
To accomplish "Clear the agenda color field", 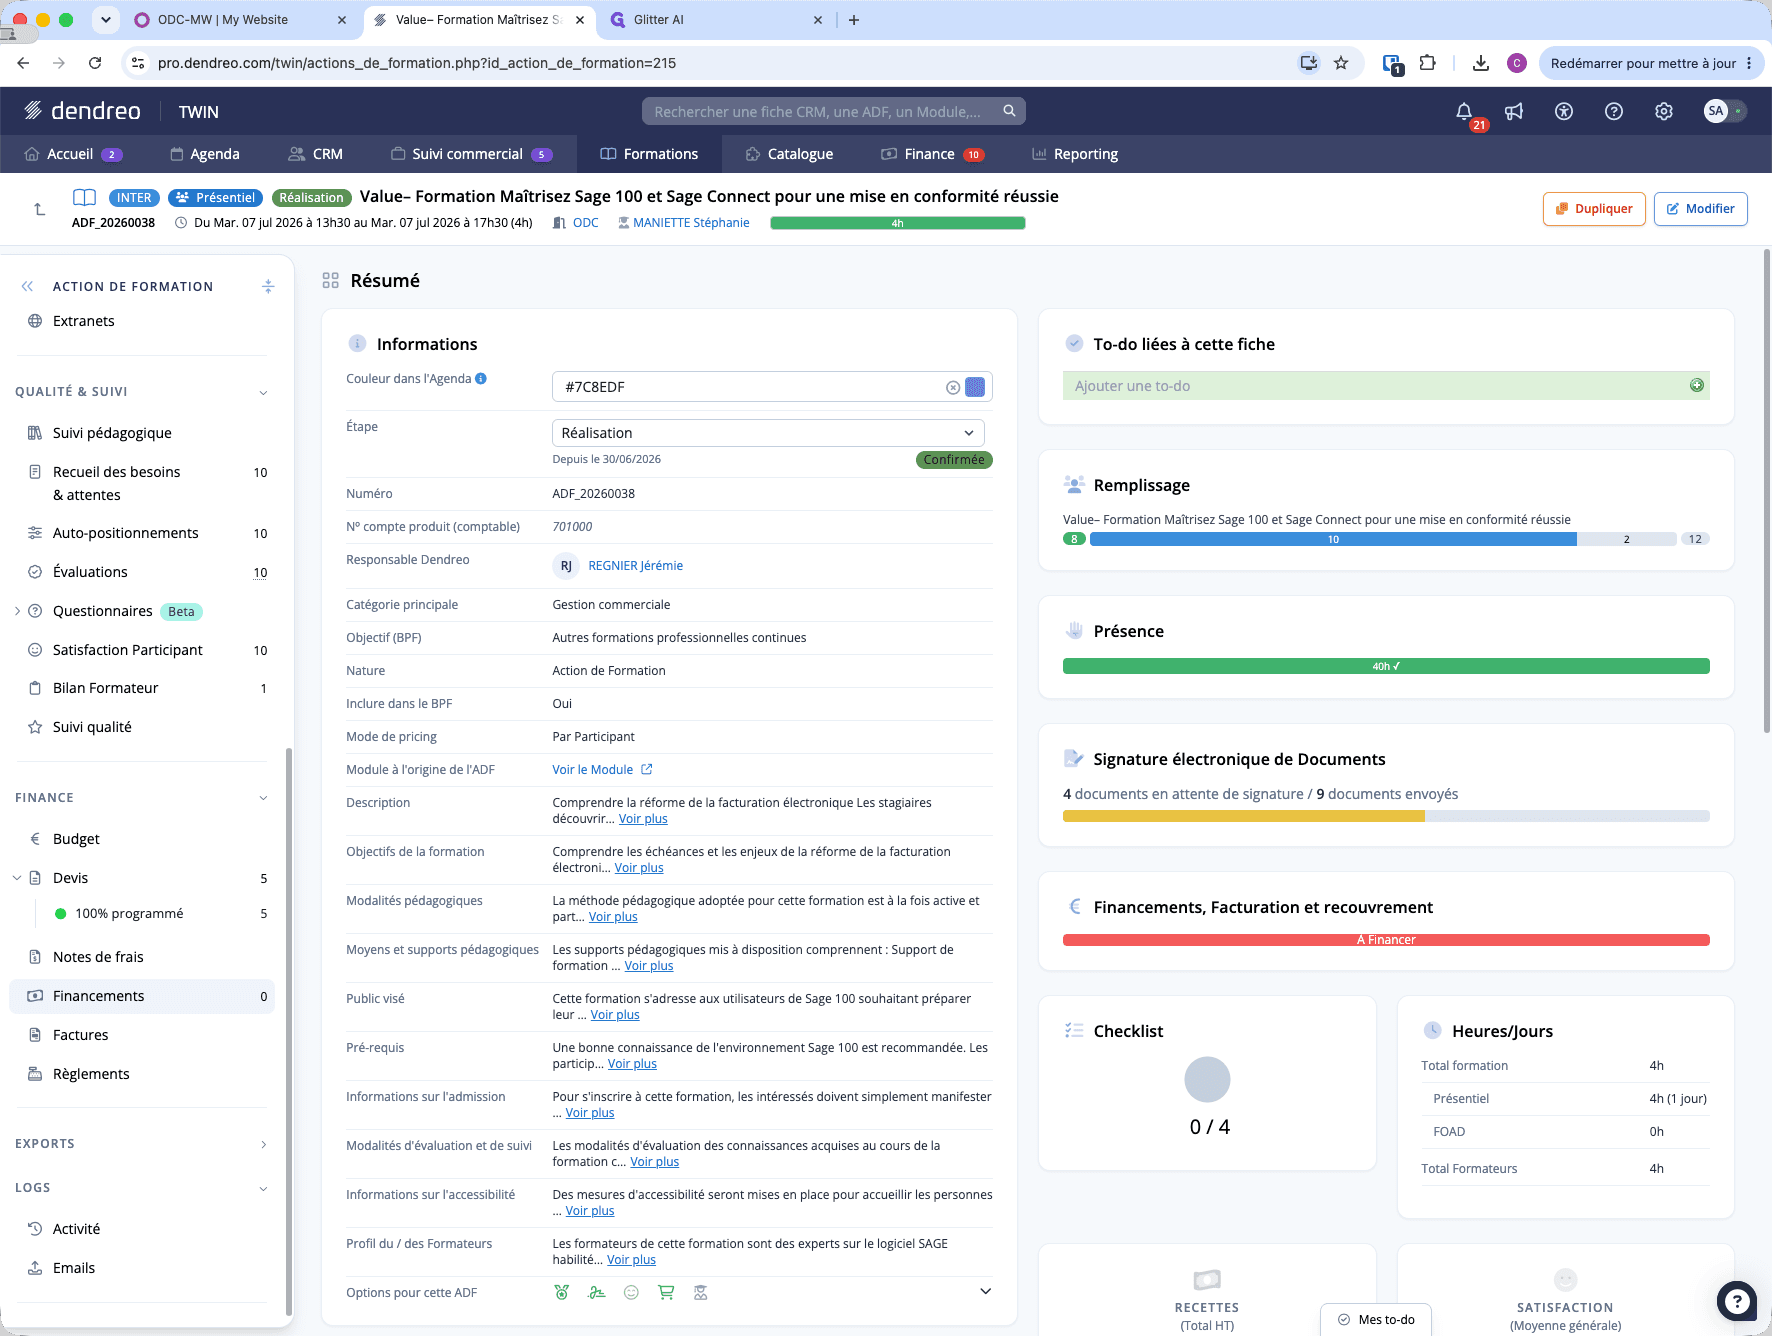I will point(953,387).
